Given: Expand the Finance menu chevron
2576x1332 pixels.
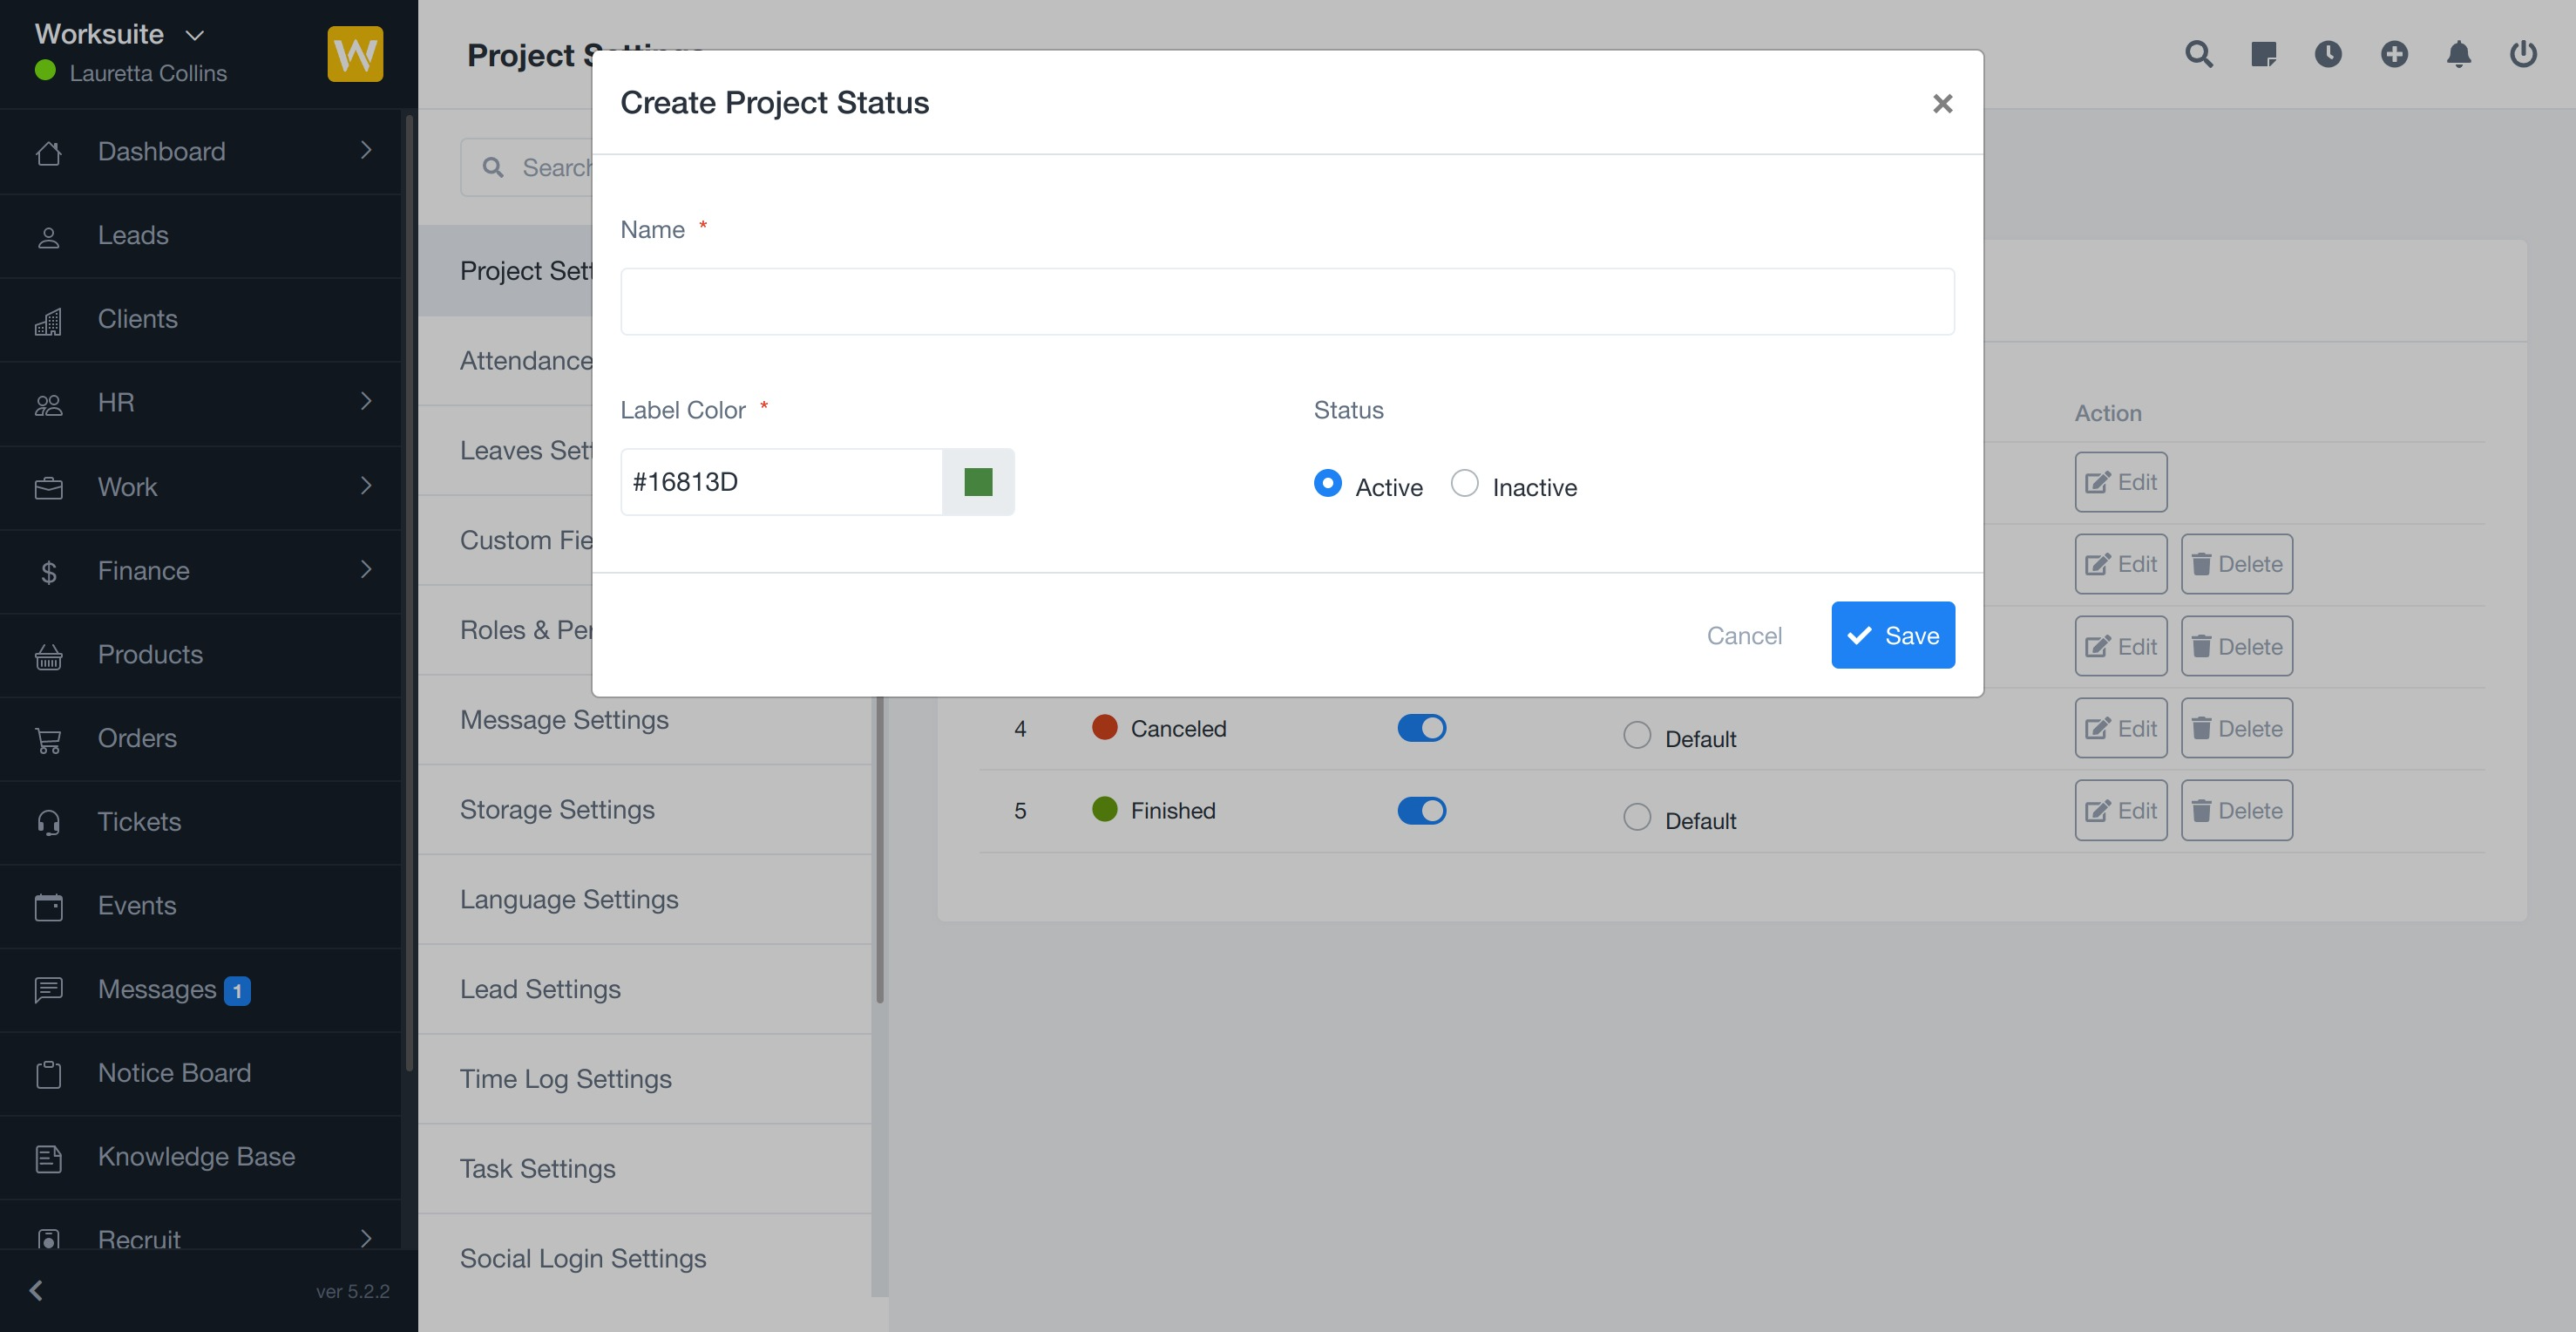Looking at the screenshot, I should click(366, 570).
